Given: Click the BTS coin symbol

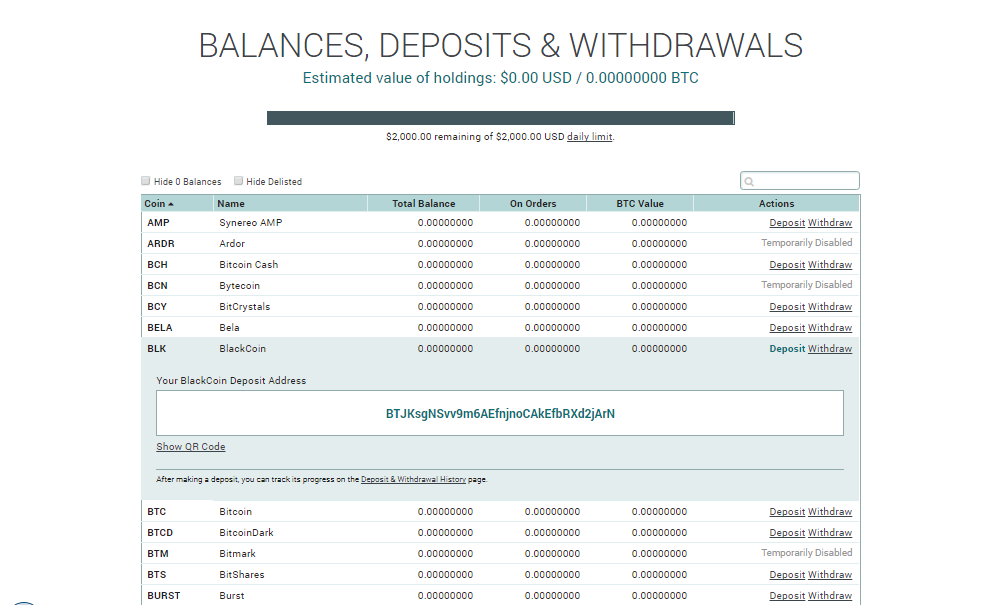Looking at the screenshot, I should pos(156,575).
